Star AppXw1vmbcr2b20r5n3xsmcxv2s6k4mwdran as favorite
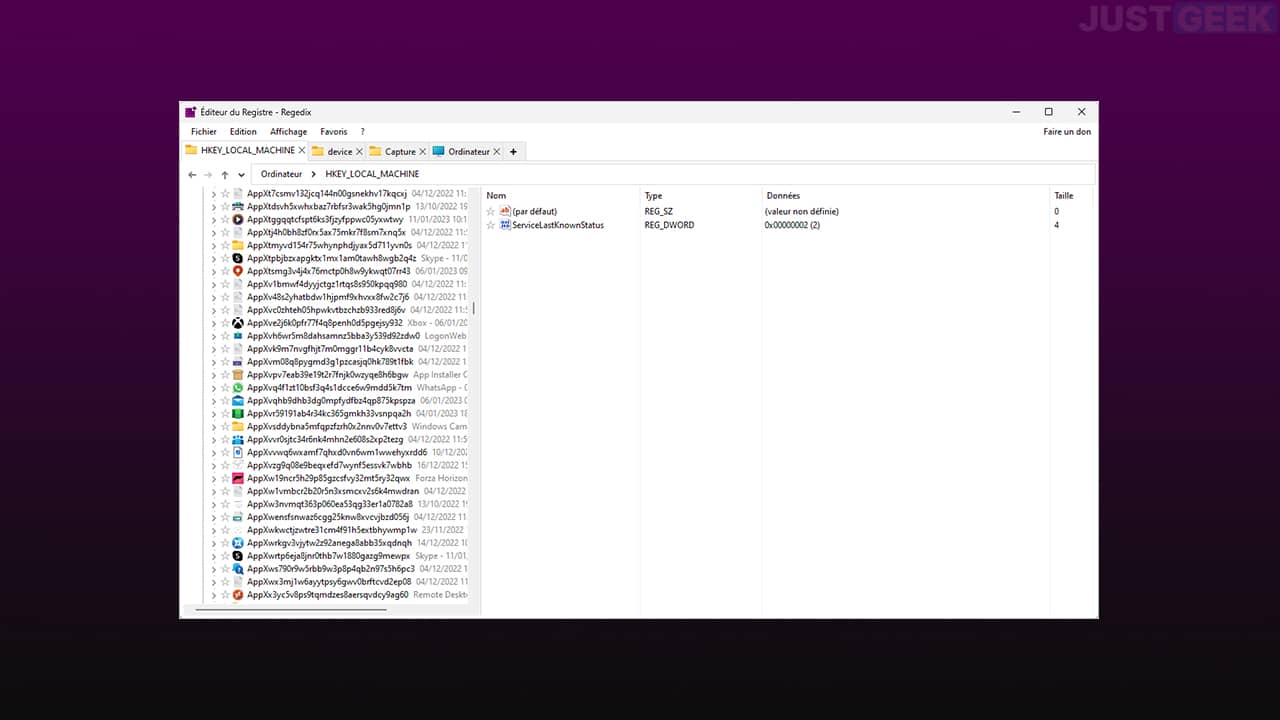The image size is (1280, 720). [225, 491]
